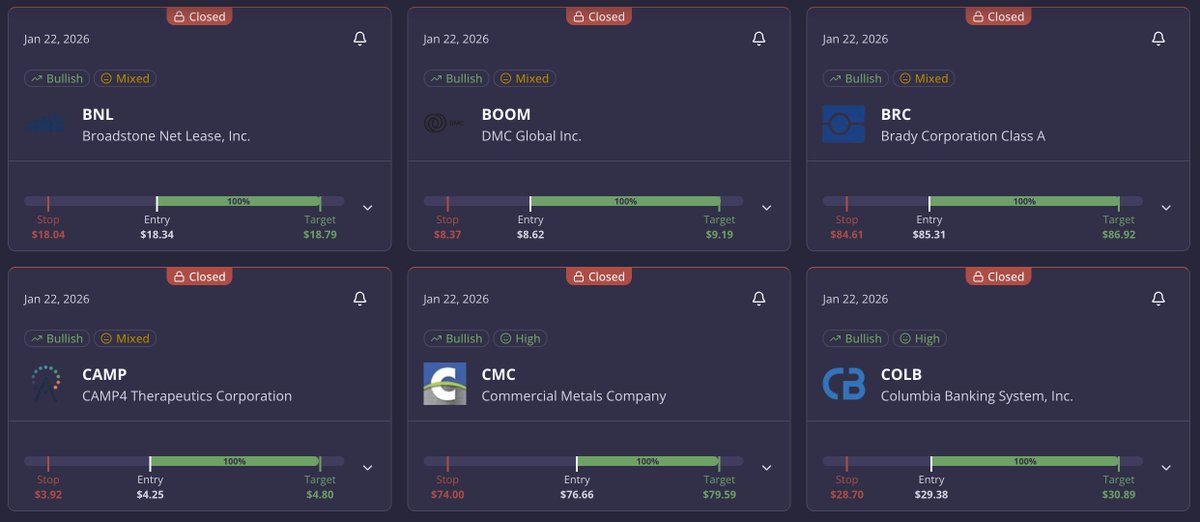Click the bell icon on BNL card
Image resolution: width=1200 pixels, height=522 pixels.
tap(360, 38)
